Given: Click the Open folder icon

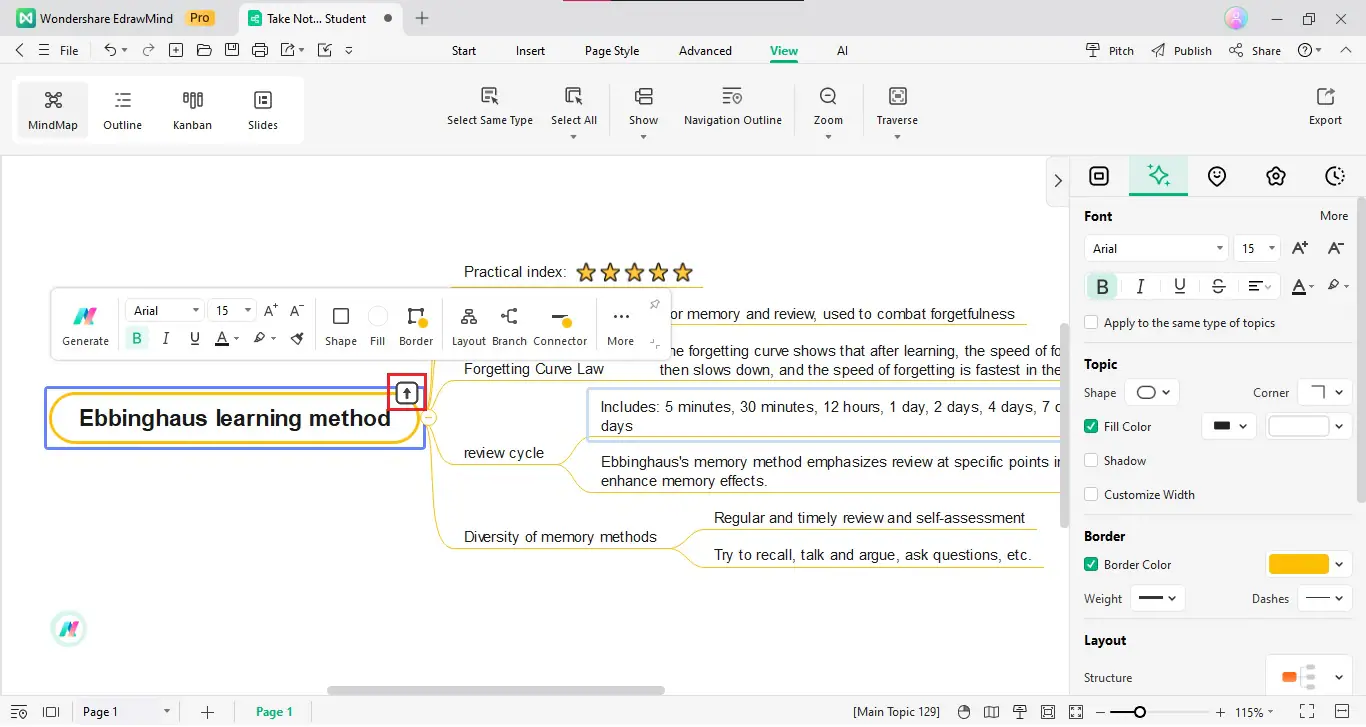Looking at the screenshot, I should pos(204,50).
